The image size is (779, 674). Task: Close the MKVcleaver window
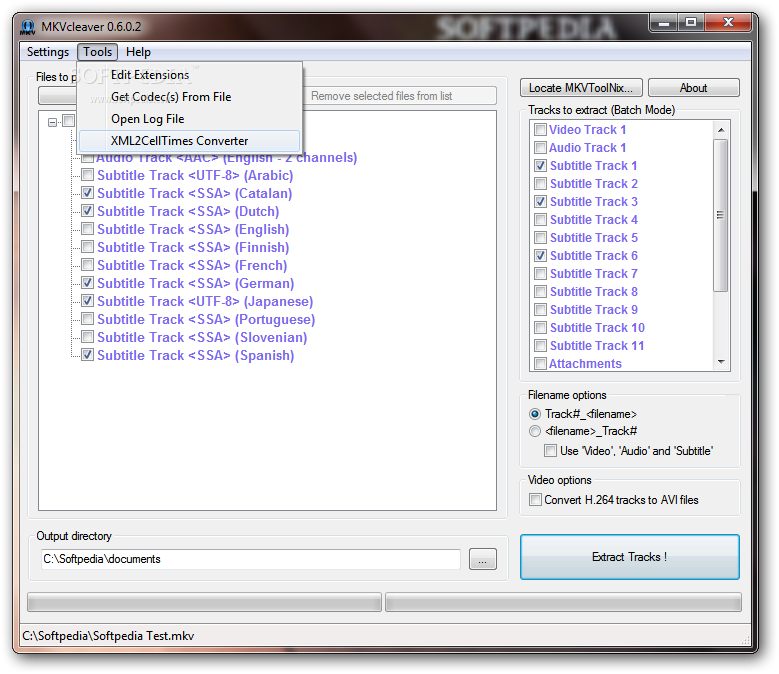pos(728,22)
